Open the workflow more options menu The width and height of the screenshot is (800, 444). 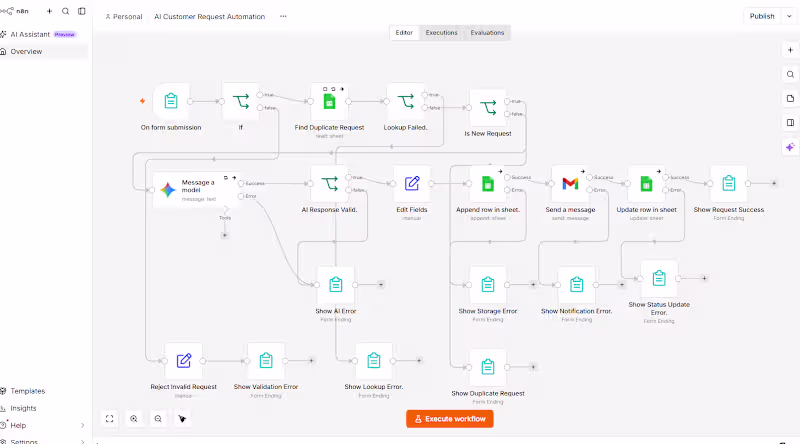click(x=283, y=16)
